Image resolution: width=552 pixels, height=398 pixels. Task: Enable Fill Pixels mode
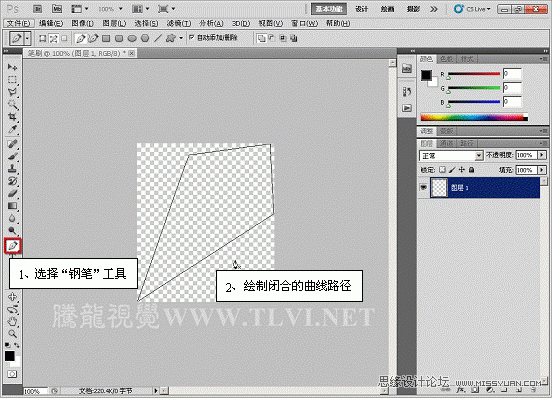(x=64, y=38)
